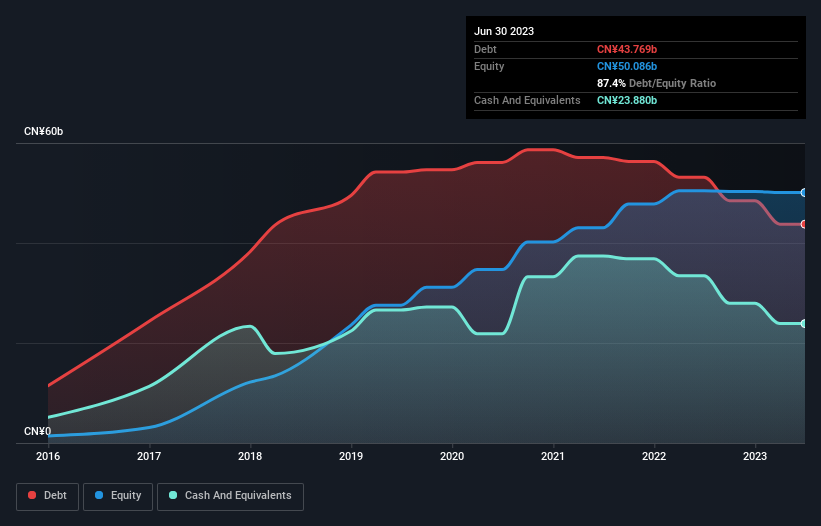Click the CN¥23.880b cash value
Viewport: 821px width, 526px height.
tap(627, 100)
